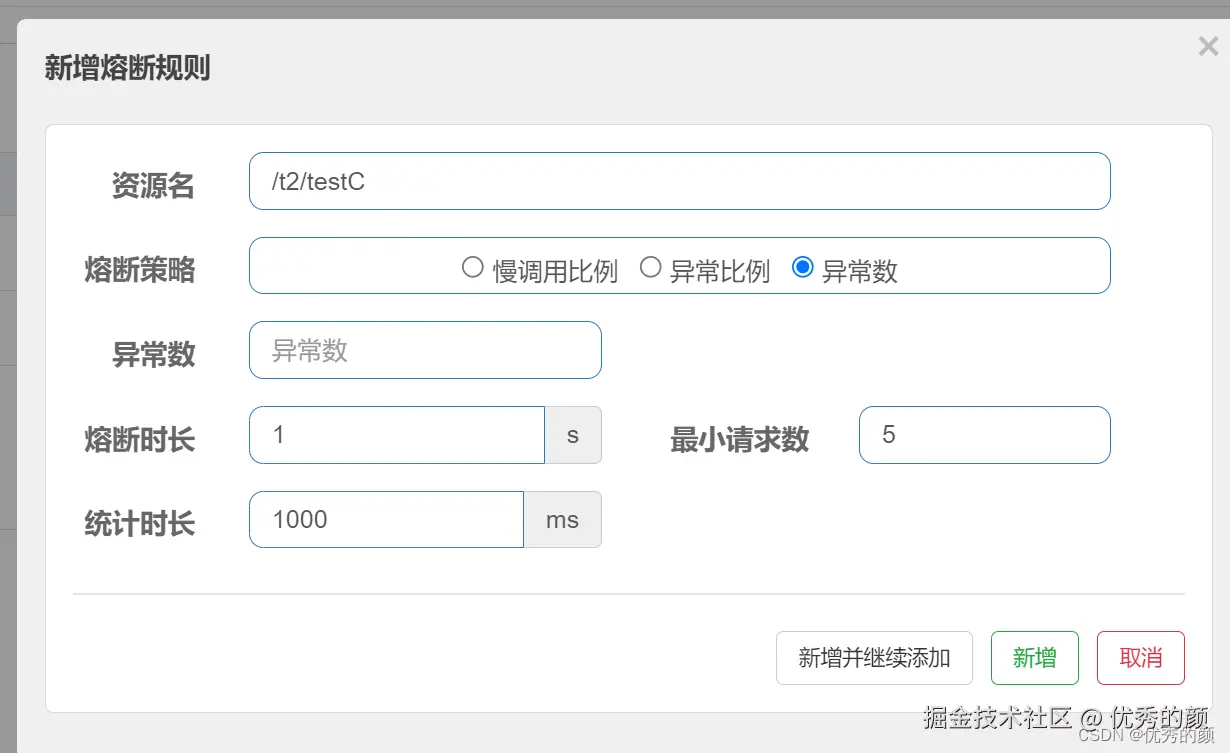This screenshot has height=753, width=1230.
Task: Click the CSDN @优秀的颜 watermark text
Action: pyautogui.click(x=1147, y=735)
